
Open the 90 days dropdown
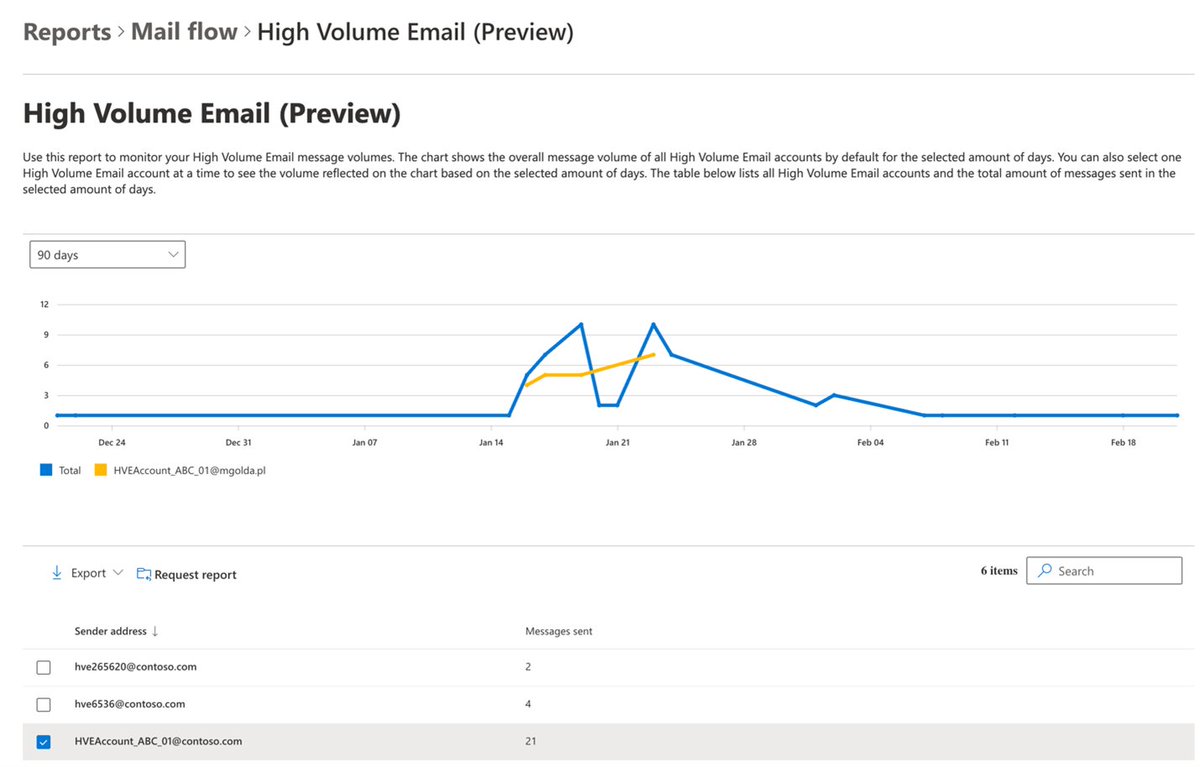pos(106,254)
